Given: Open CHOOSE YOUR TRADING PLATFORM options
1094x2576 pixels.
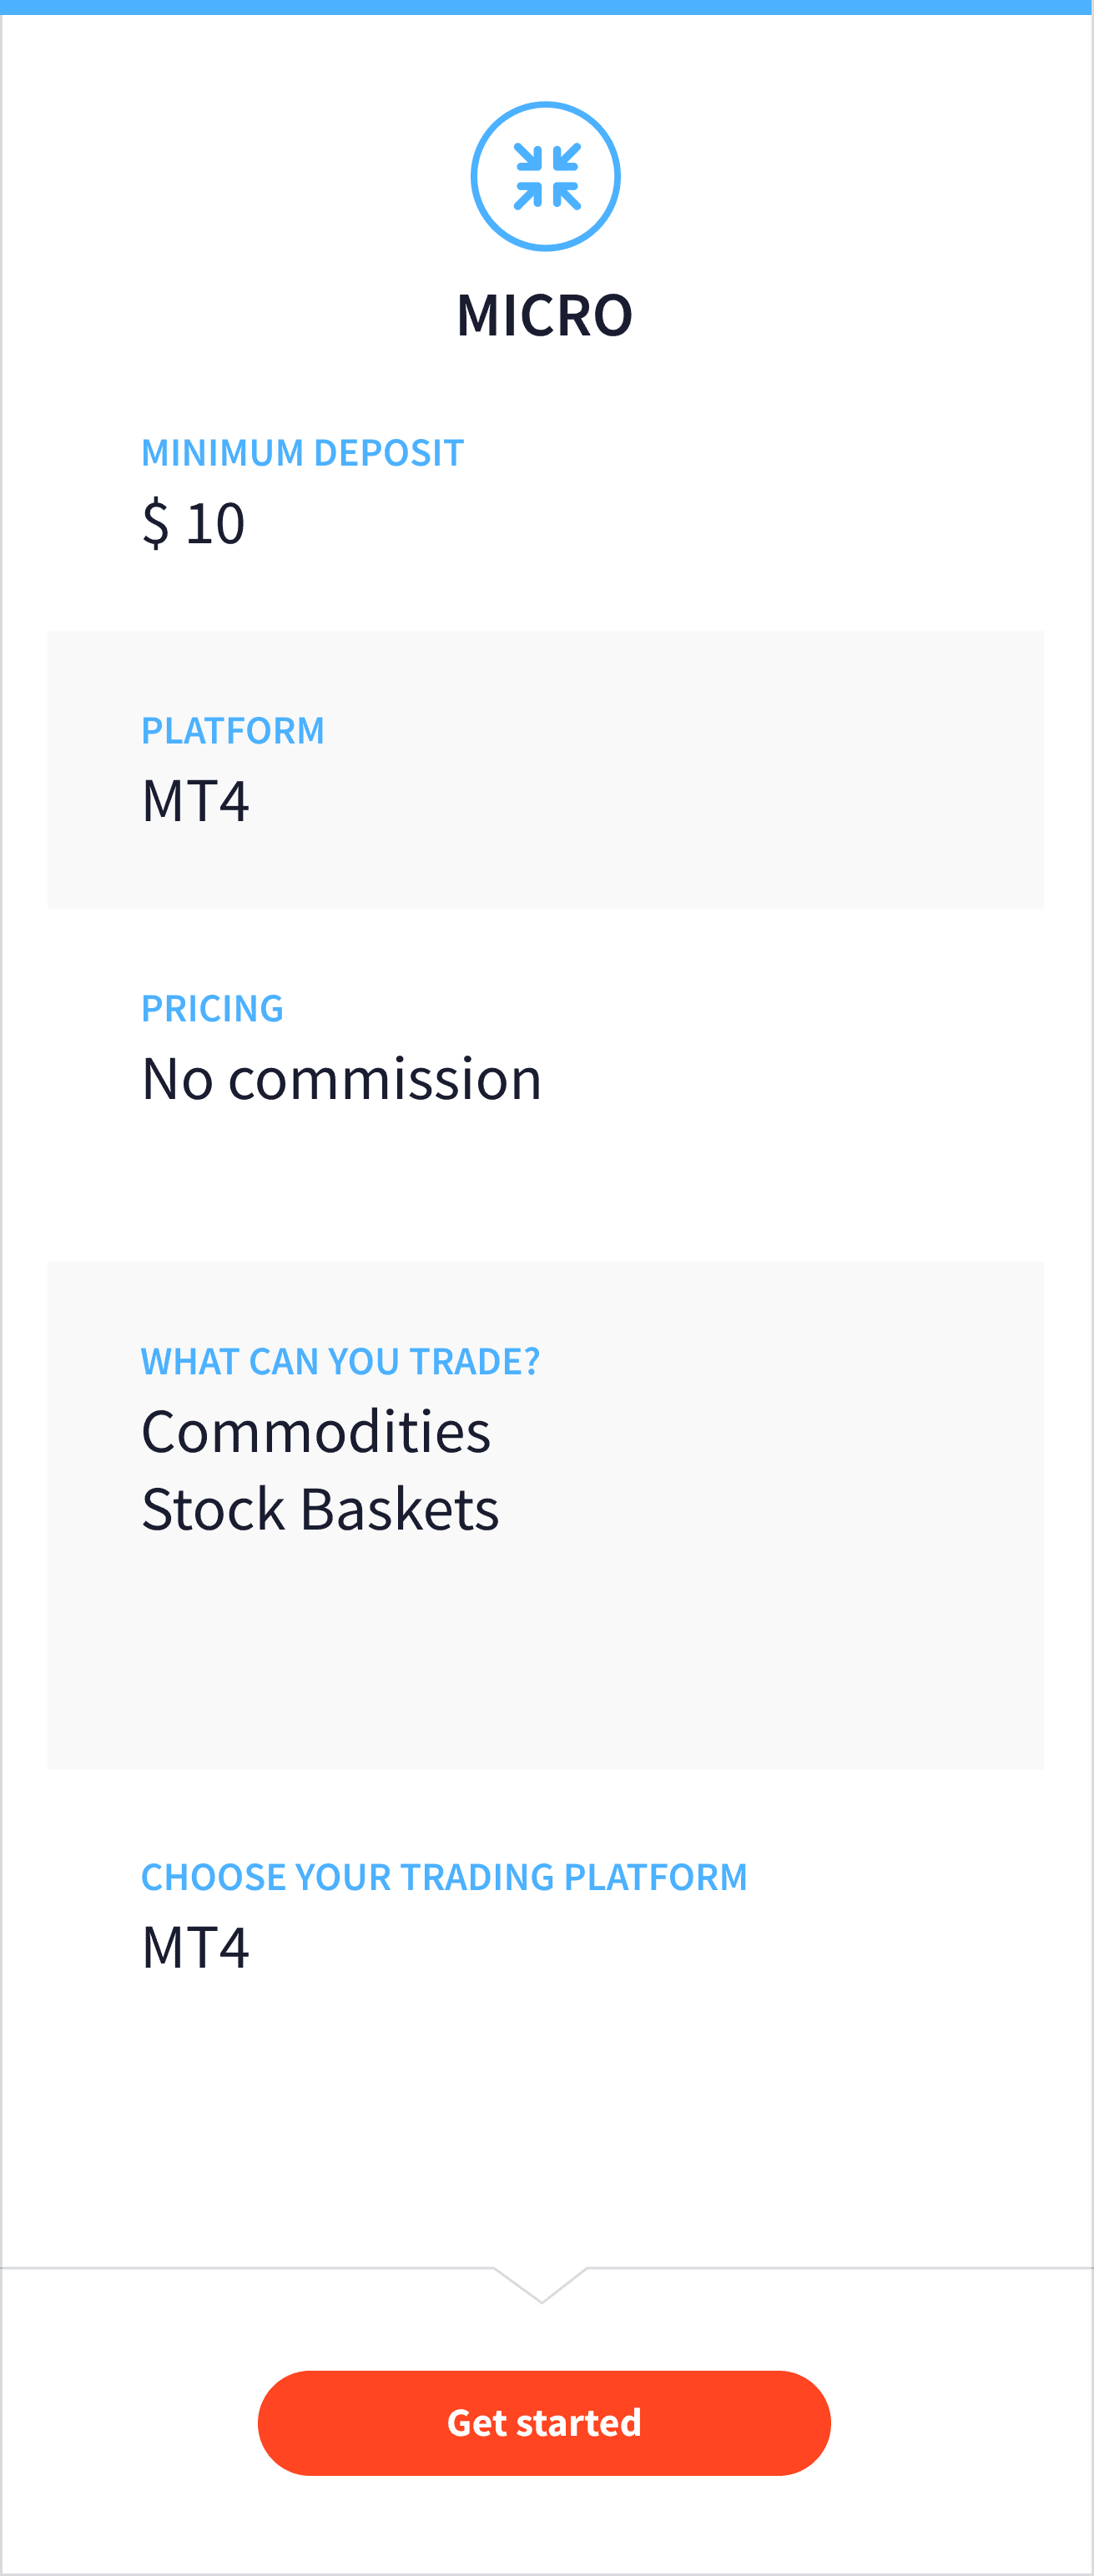Looking at the screenshot, I should (x=444, y=1878).
